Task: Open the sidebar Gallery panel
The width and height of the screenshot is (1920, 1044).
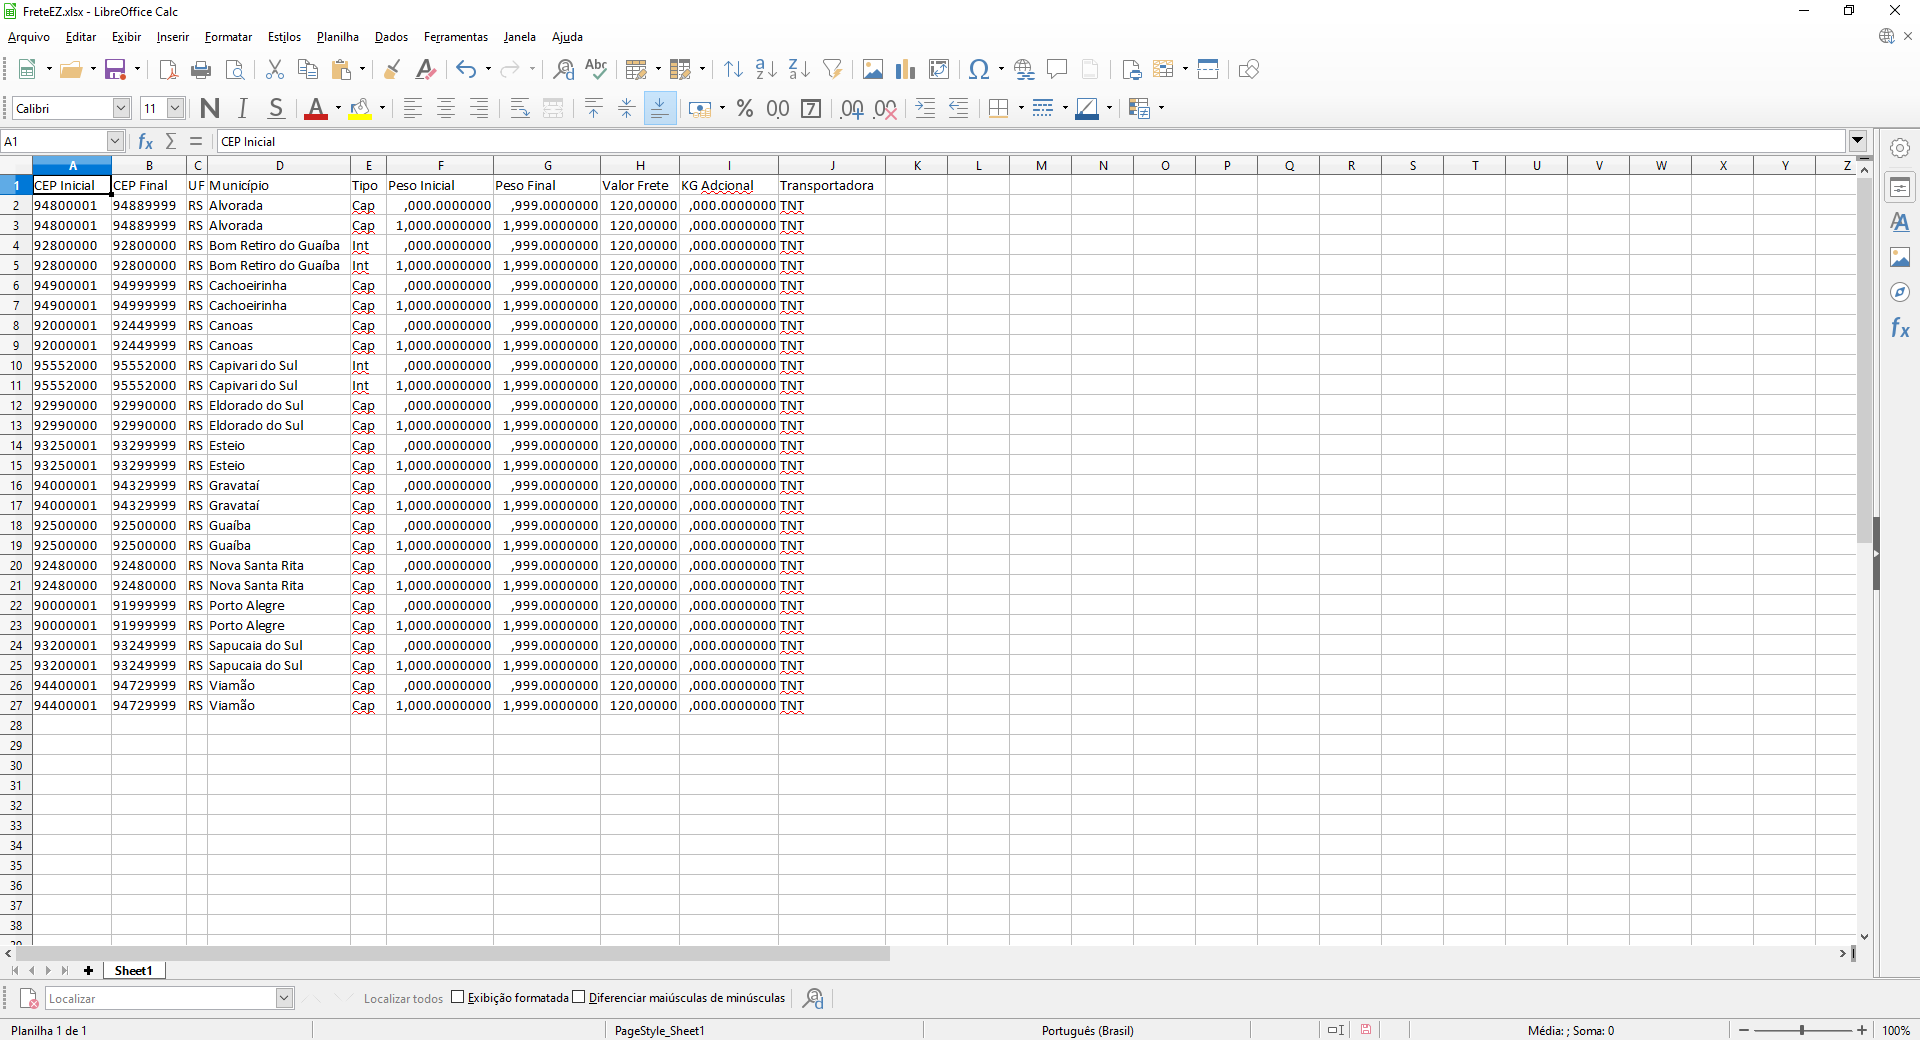Action: (x=1900, y=257)
